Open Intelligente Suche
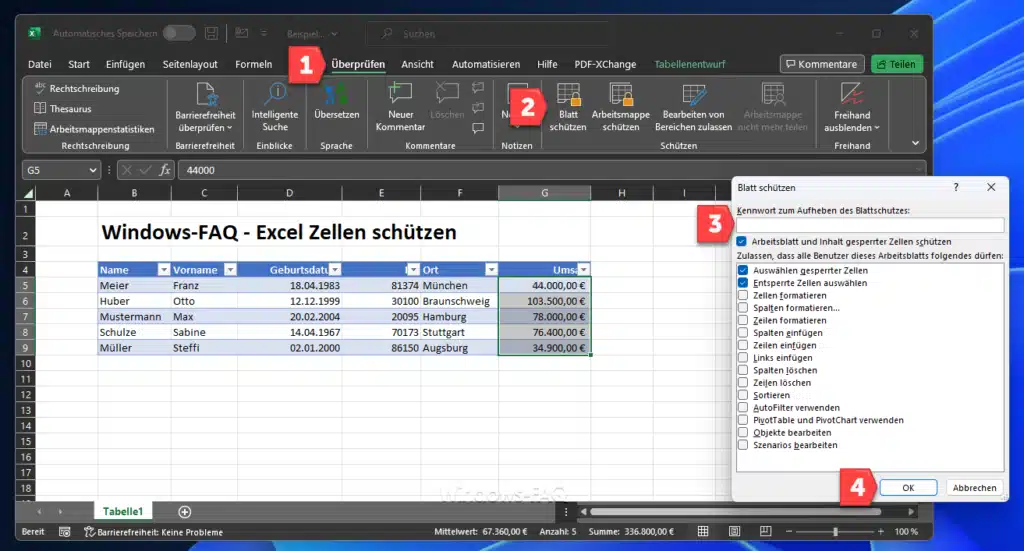 275,108
